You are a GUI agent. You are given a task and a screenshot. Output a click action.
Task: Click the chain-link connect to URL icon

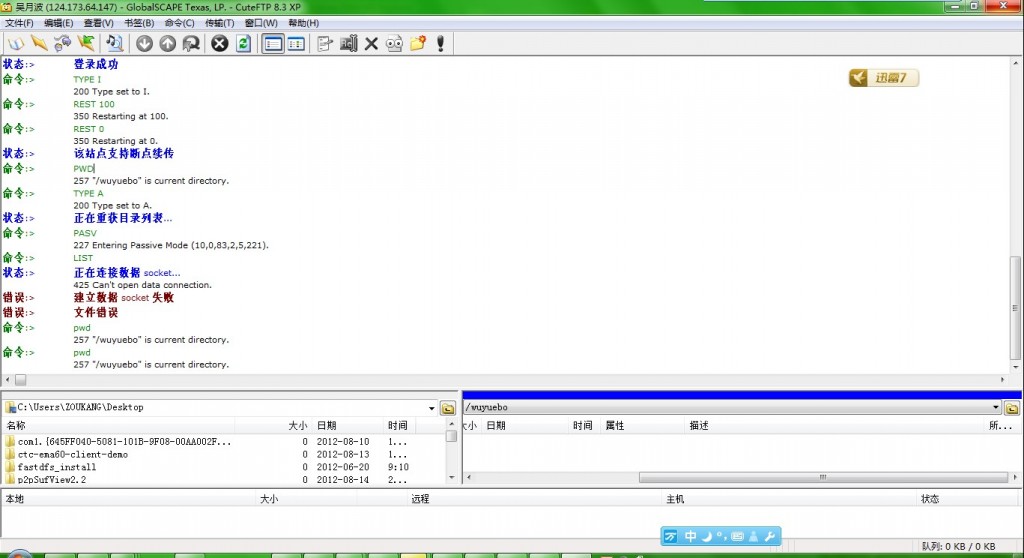63,44
